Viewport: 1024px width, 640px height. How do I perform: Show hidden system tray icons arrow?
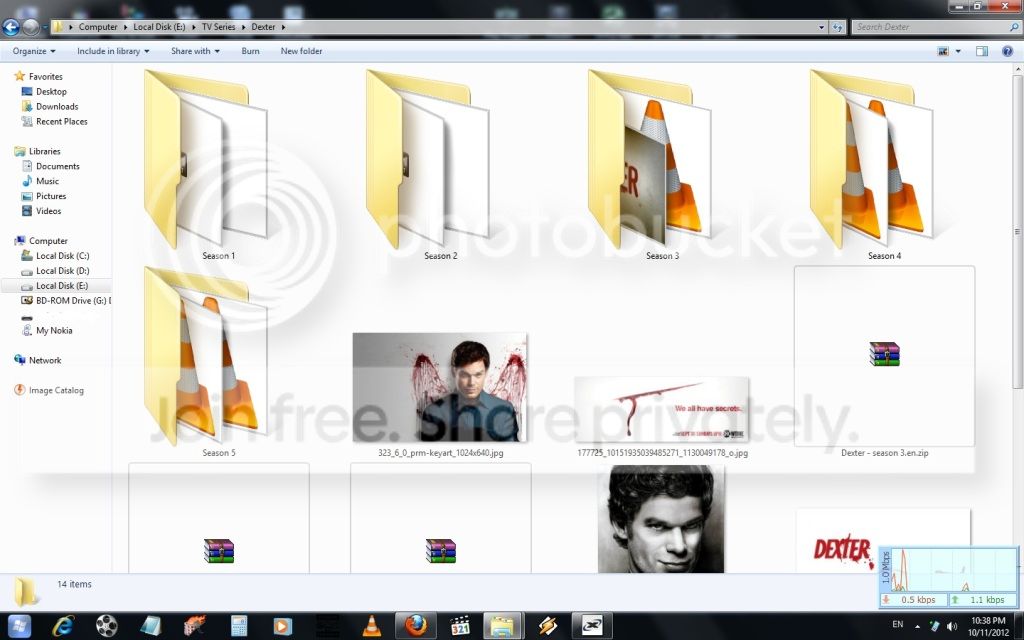click(x=918, y=626)
